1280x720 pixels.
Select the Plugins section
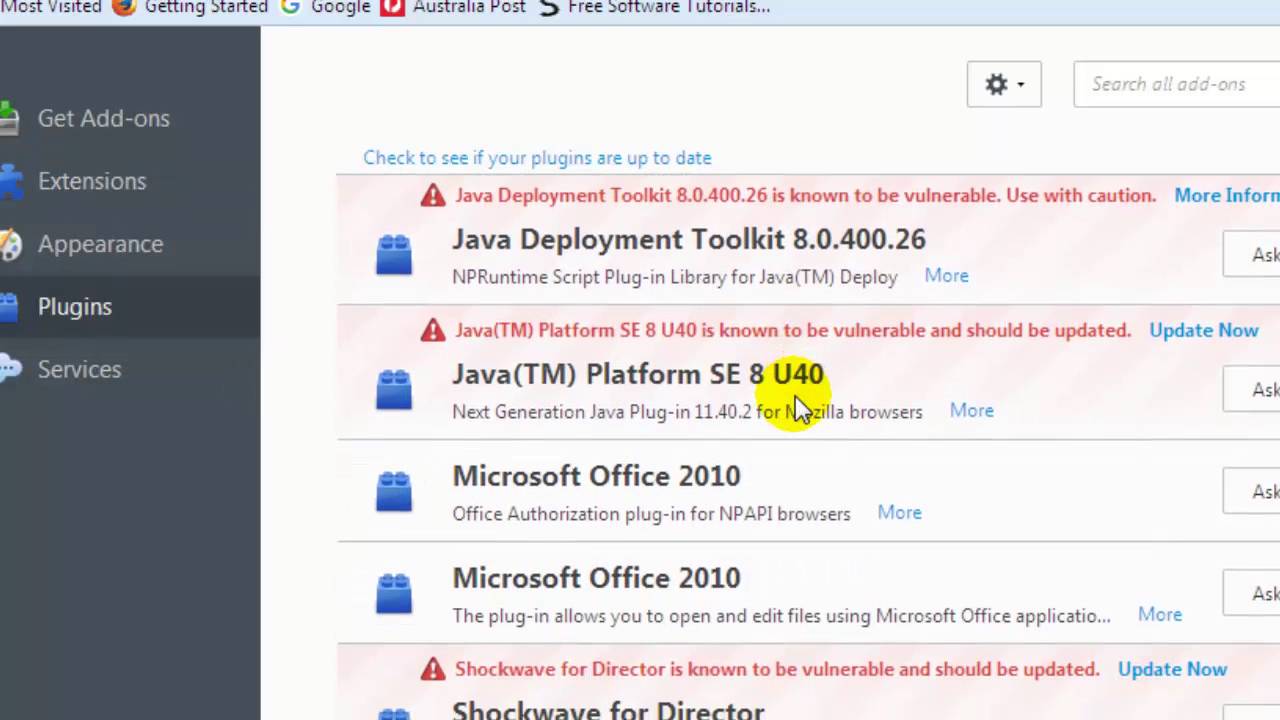pyautogui.click(x=75, y=307)
